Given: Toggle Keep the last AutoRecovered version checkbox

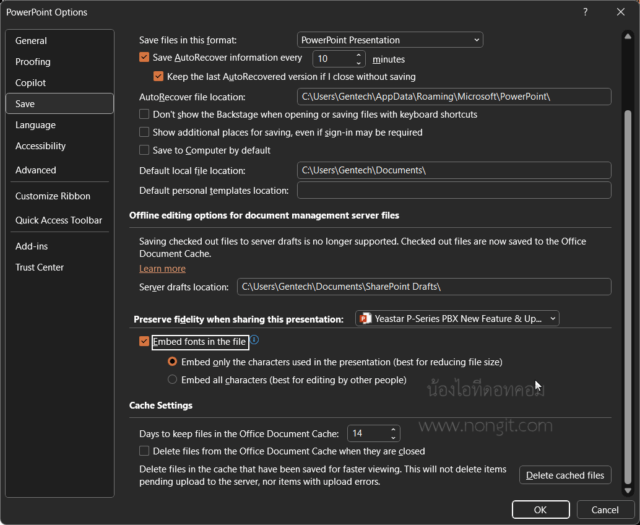Looking at the screenshot, I should pos(158,76).
